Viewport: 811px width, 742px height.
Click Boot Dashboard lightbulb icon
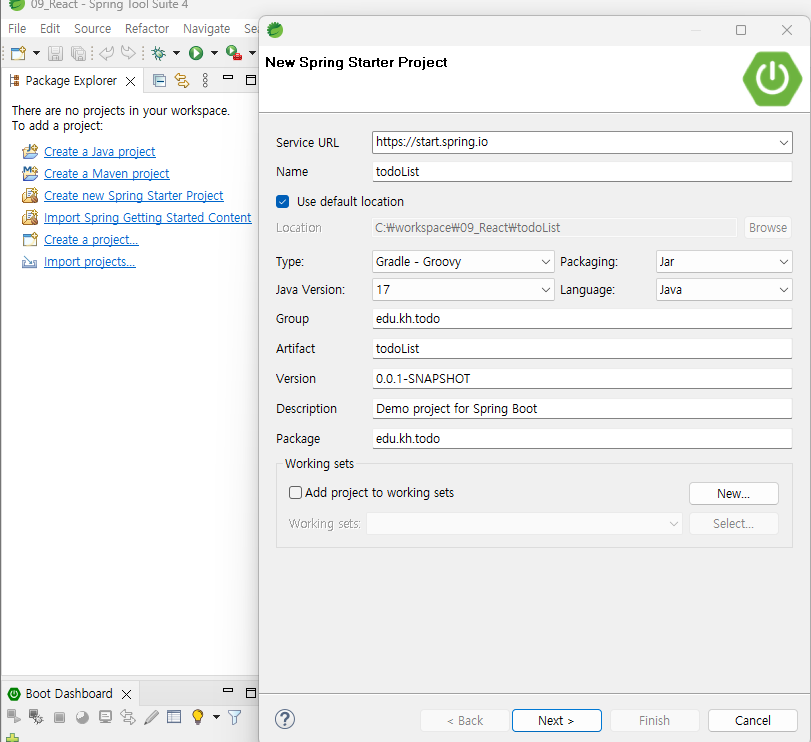click(198, 717)
